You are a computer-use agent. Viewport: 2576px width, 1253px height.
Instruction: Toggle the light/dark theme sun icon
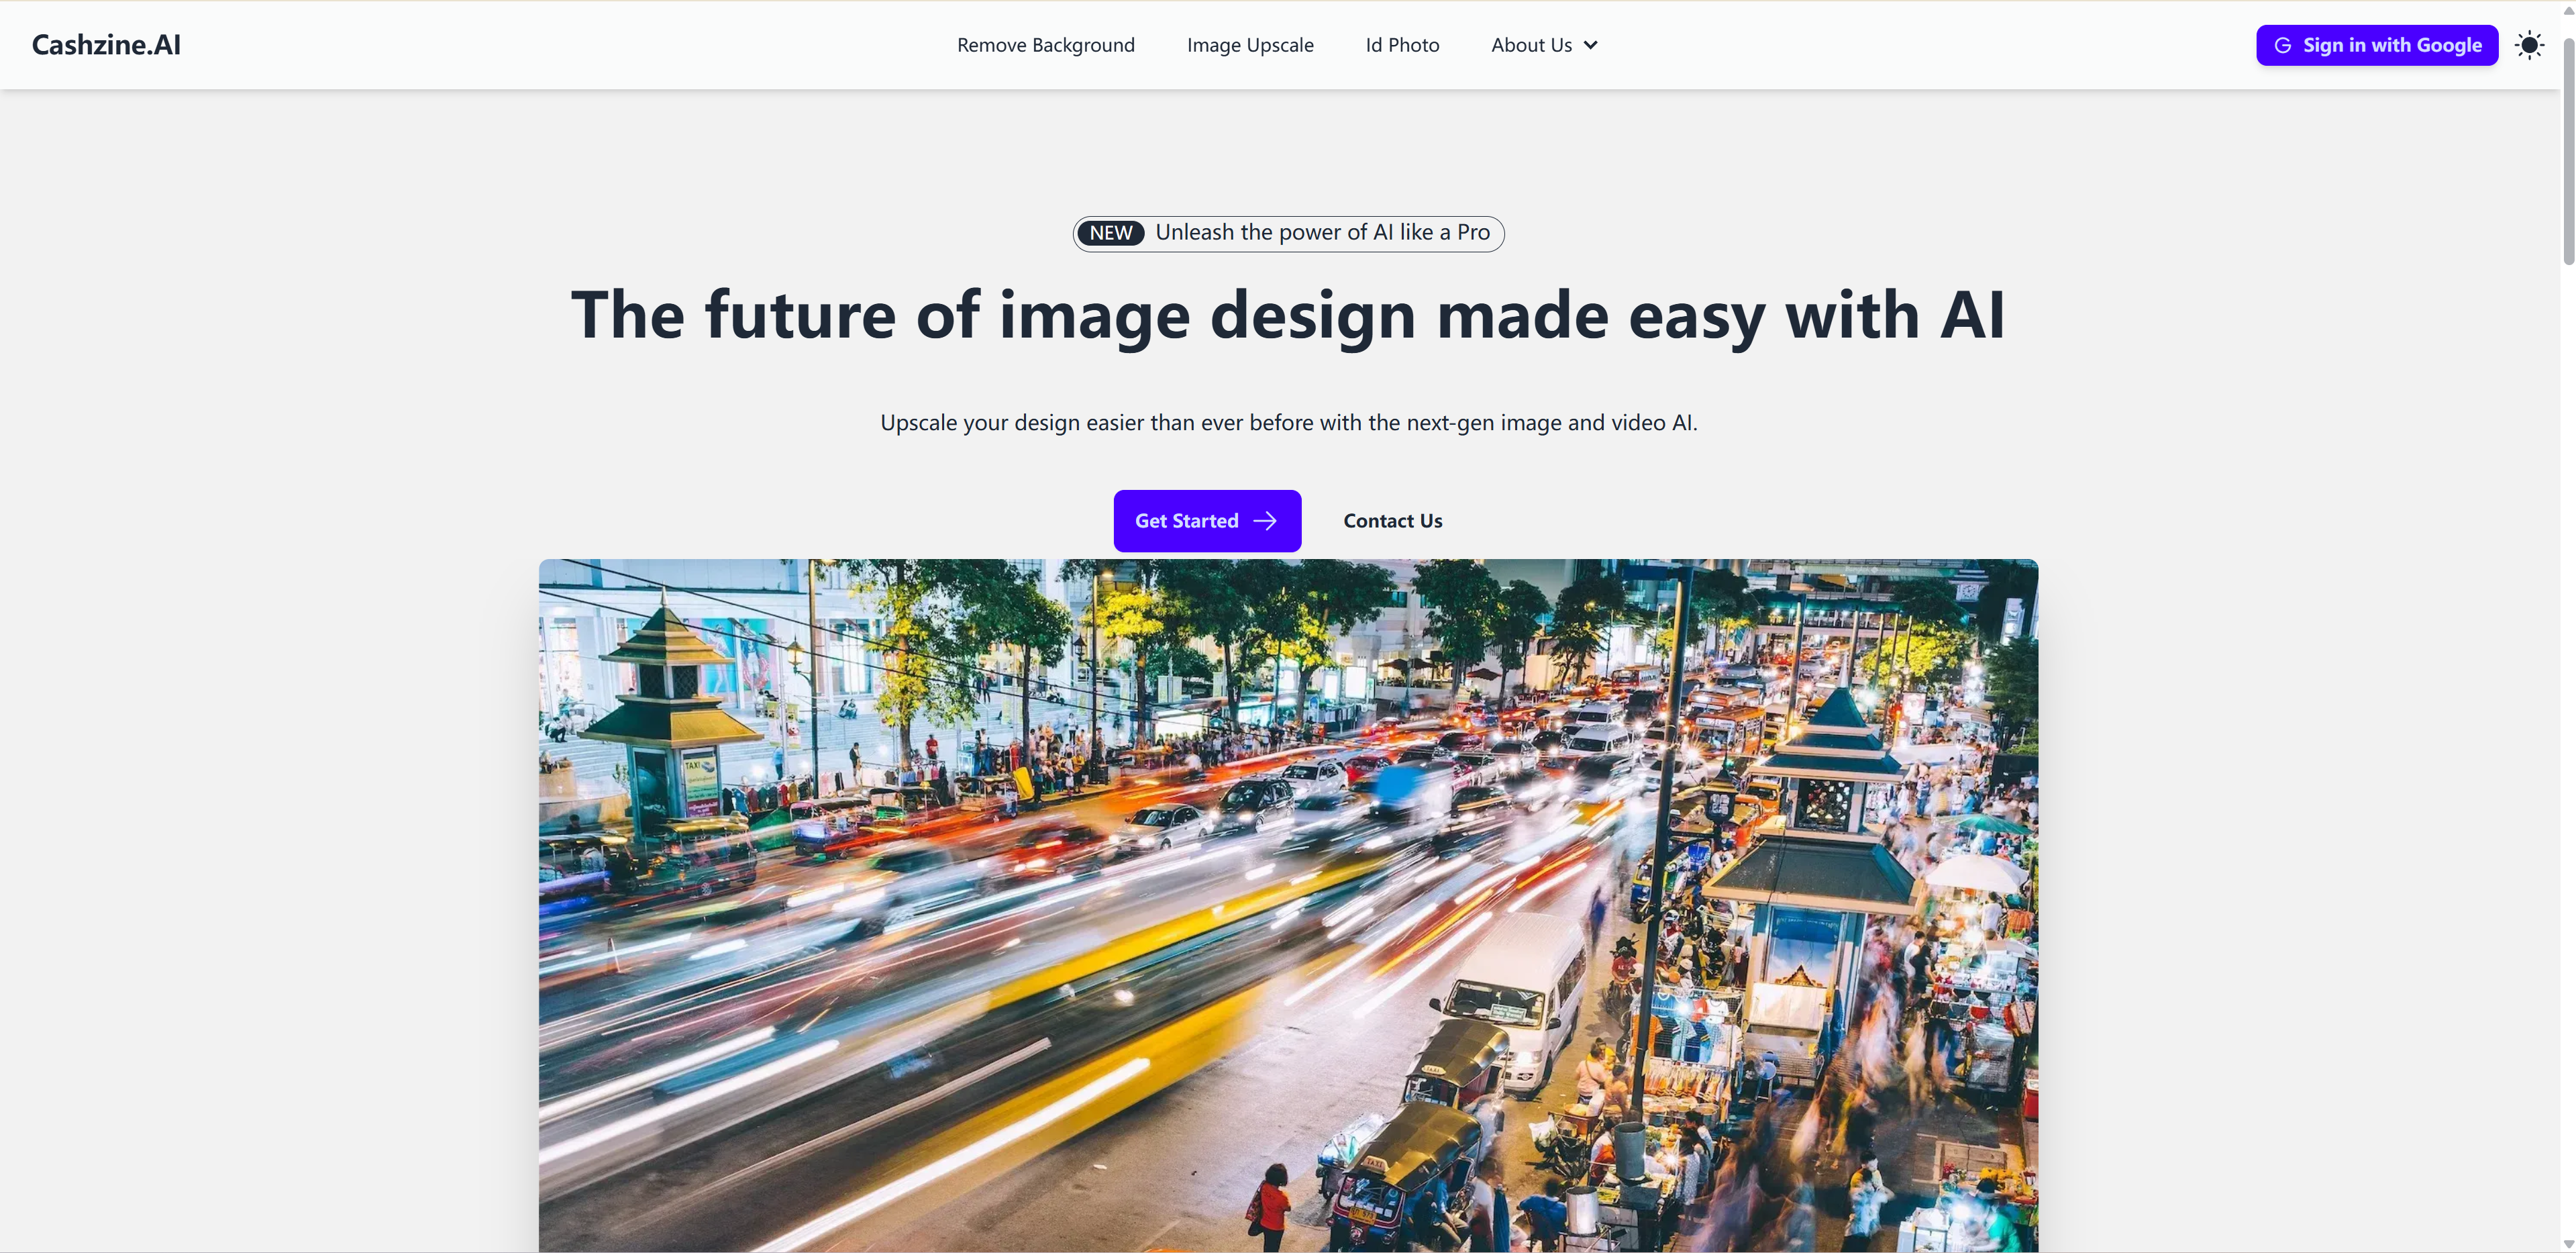[x=2529, y=45]
